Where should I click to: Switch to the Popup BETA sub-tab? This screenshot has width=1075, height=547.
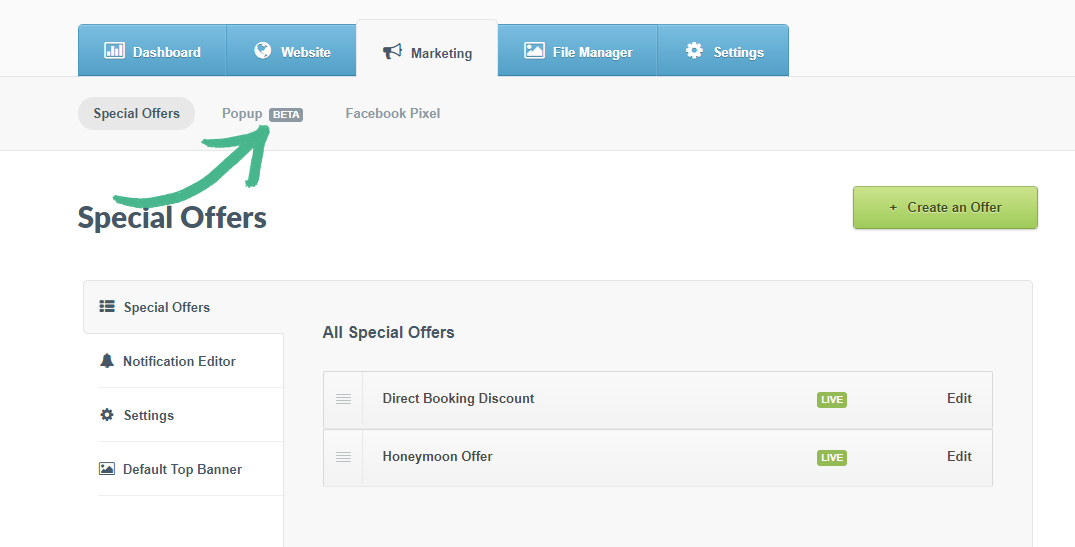(x=261, y=114)
